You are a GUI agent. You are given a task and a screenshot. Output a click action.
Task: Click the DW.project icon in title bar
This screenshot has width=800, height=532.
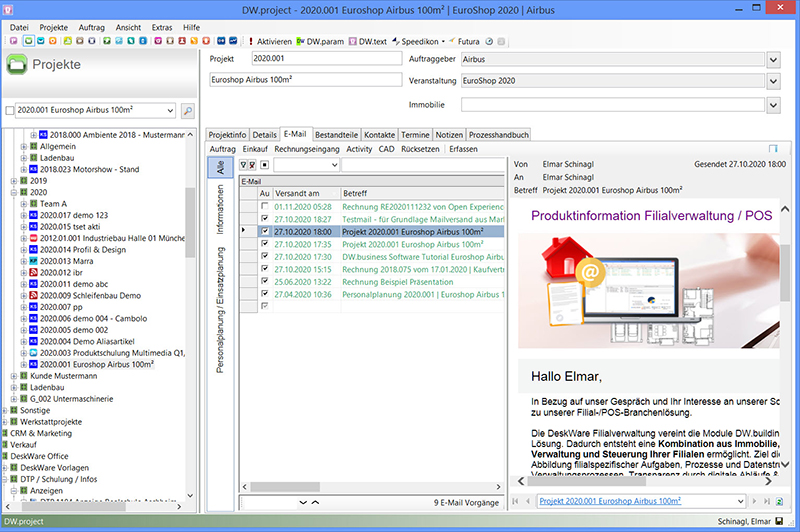(x=8, y=9)
